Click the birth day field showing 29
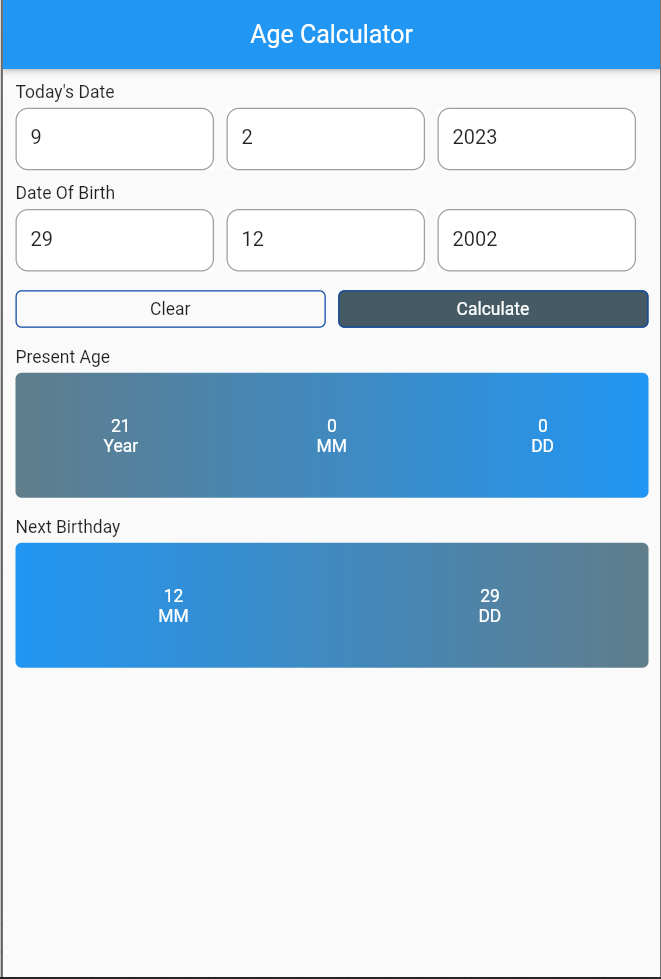 pyautogui.click(x=114, y=240)
